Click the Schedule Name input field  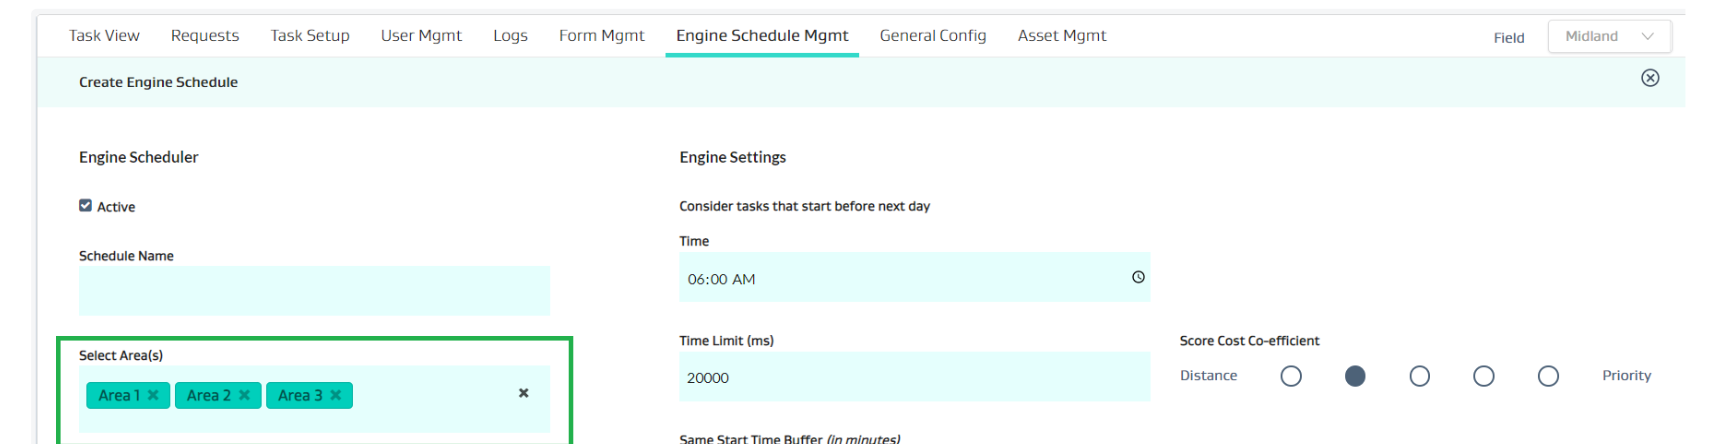click(314, 291)
